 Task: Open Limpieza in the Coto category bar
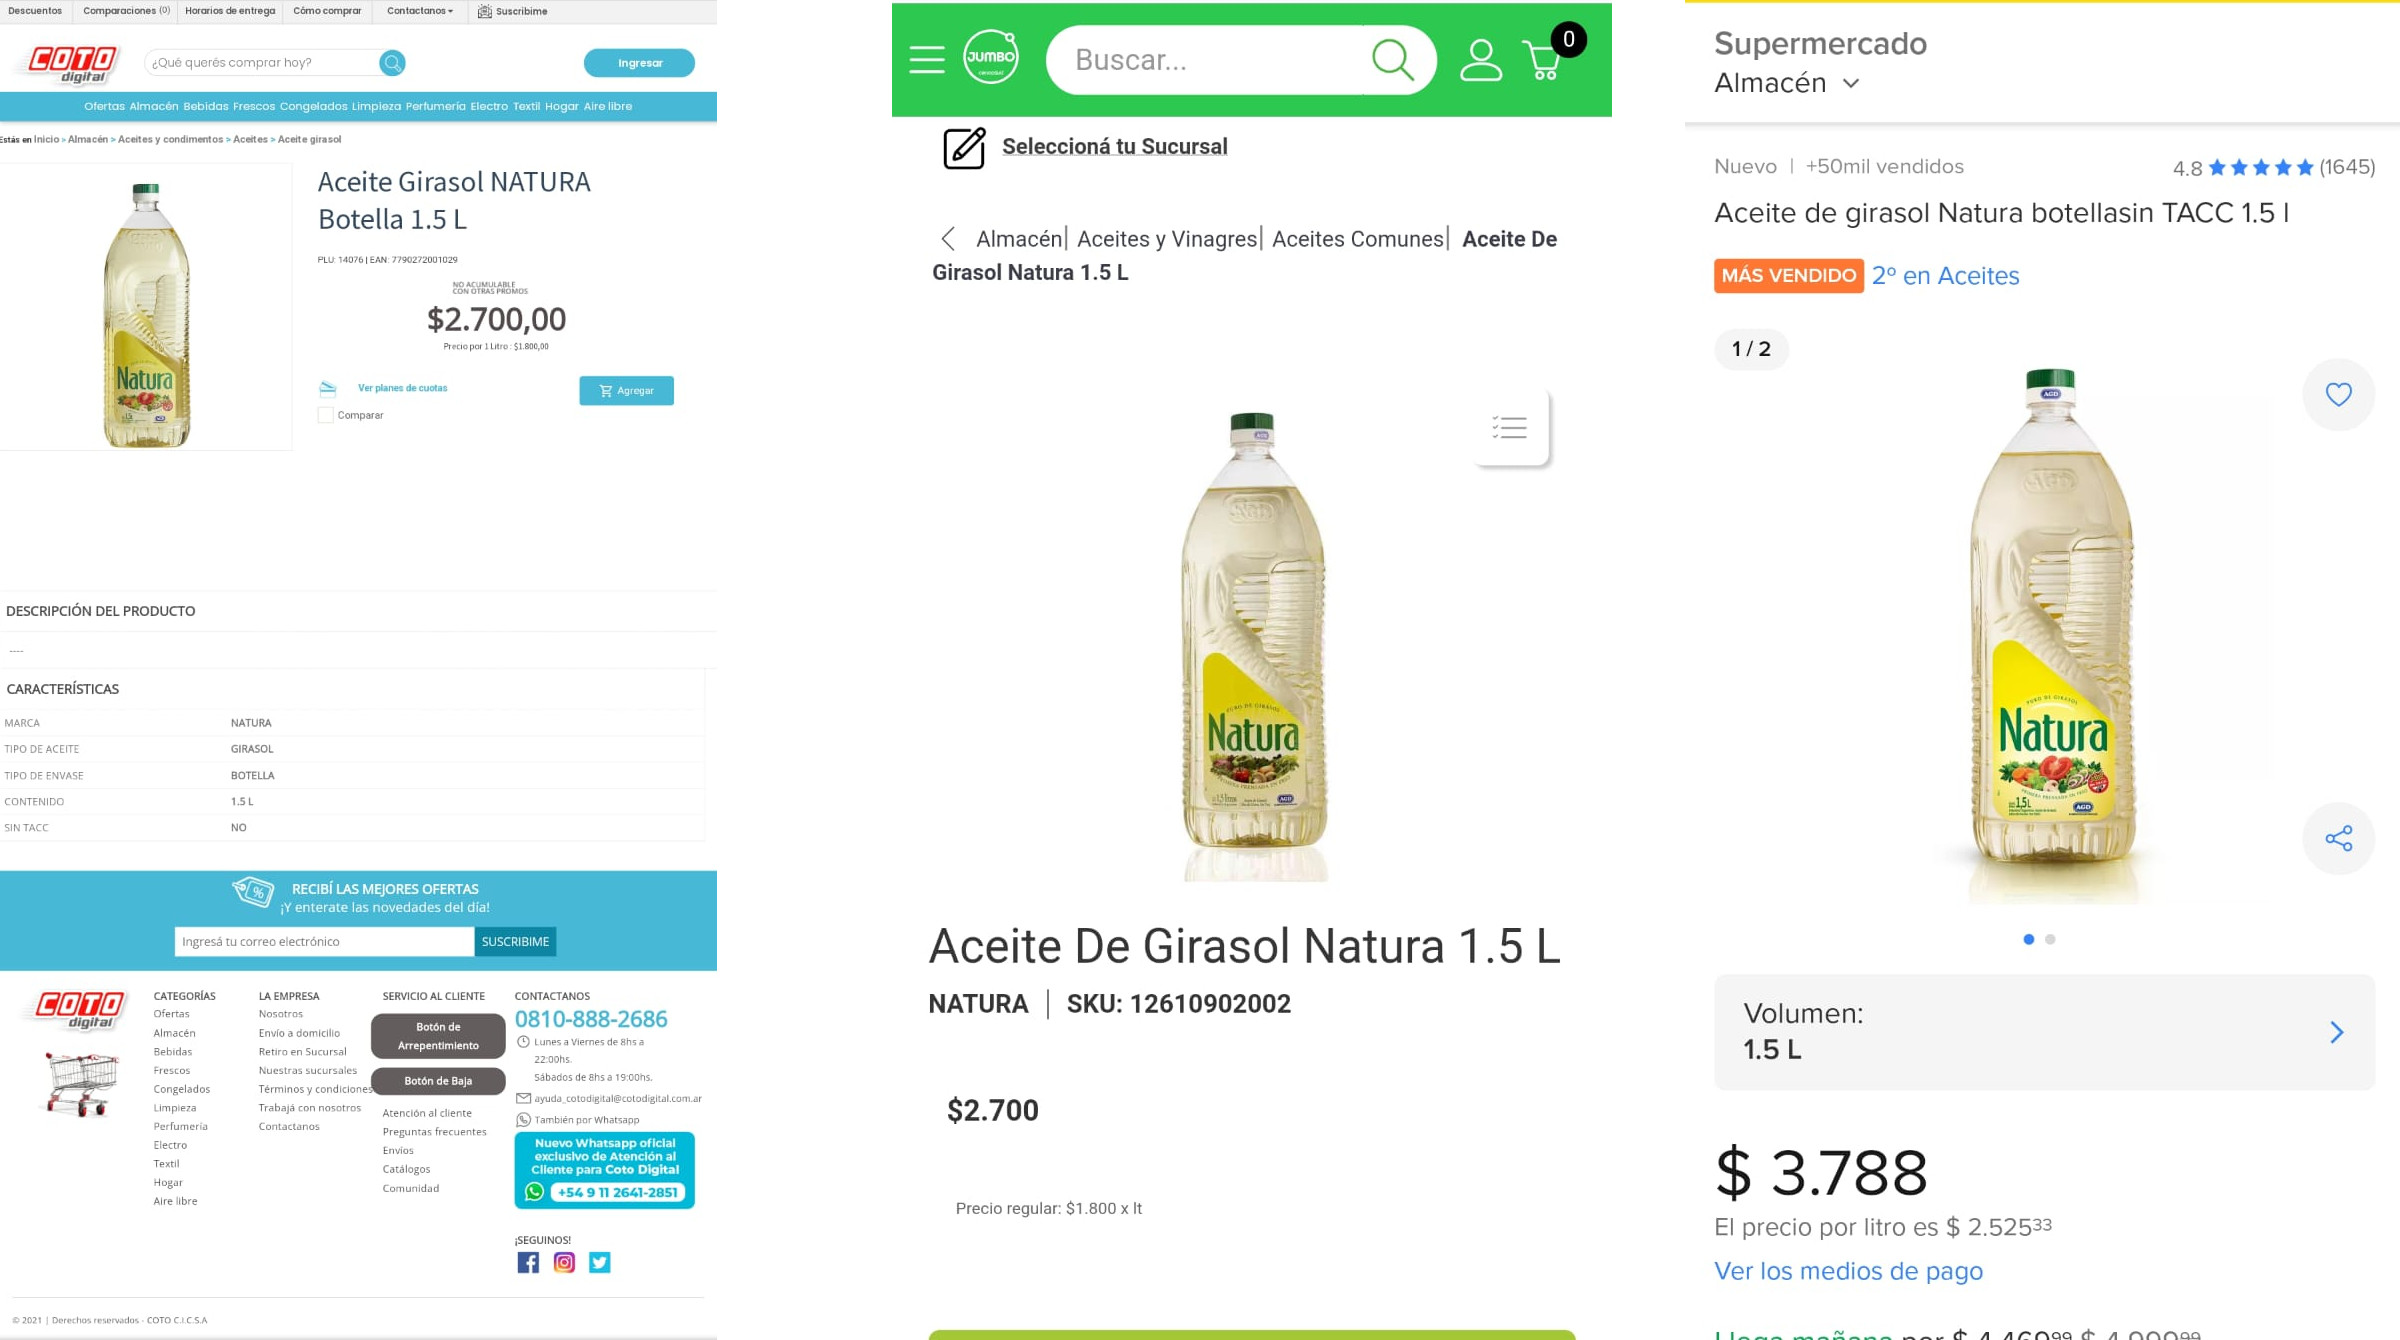[376, 106]
